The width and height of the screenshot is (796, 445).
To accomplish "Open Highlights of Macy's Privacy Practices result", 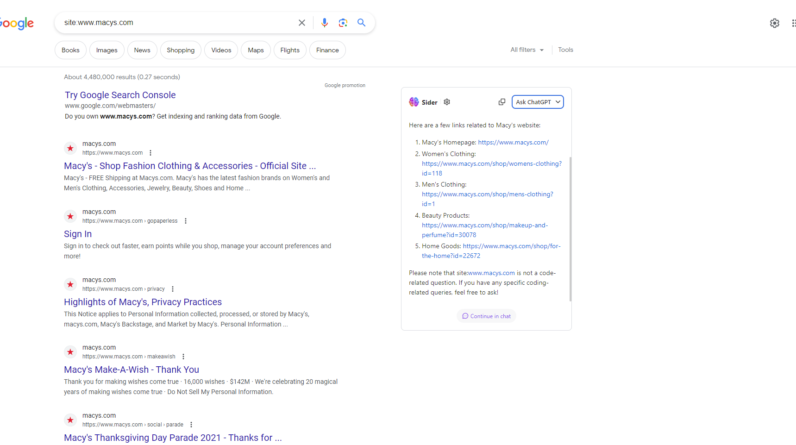I will (143, 302).
